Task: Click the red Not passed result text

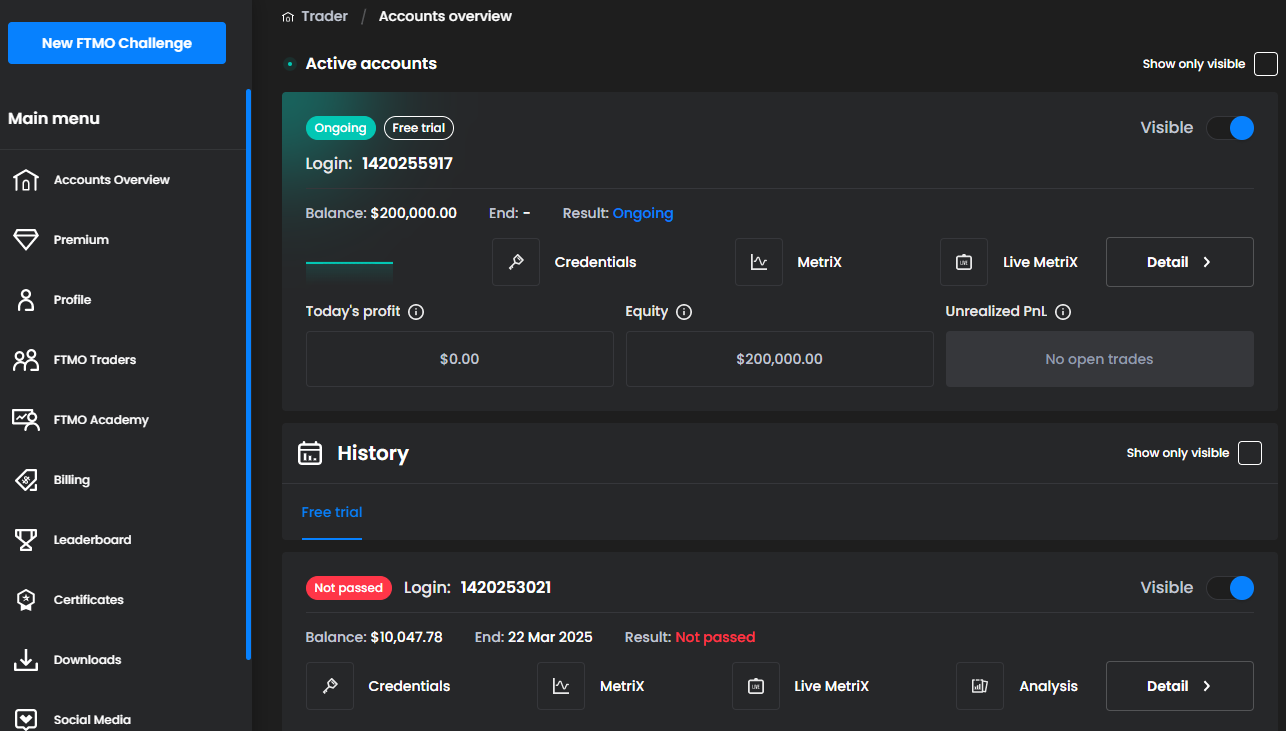Action: (715, 637)
